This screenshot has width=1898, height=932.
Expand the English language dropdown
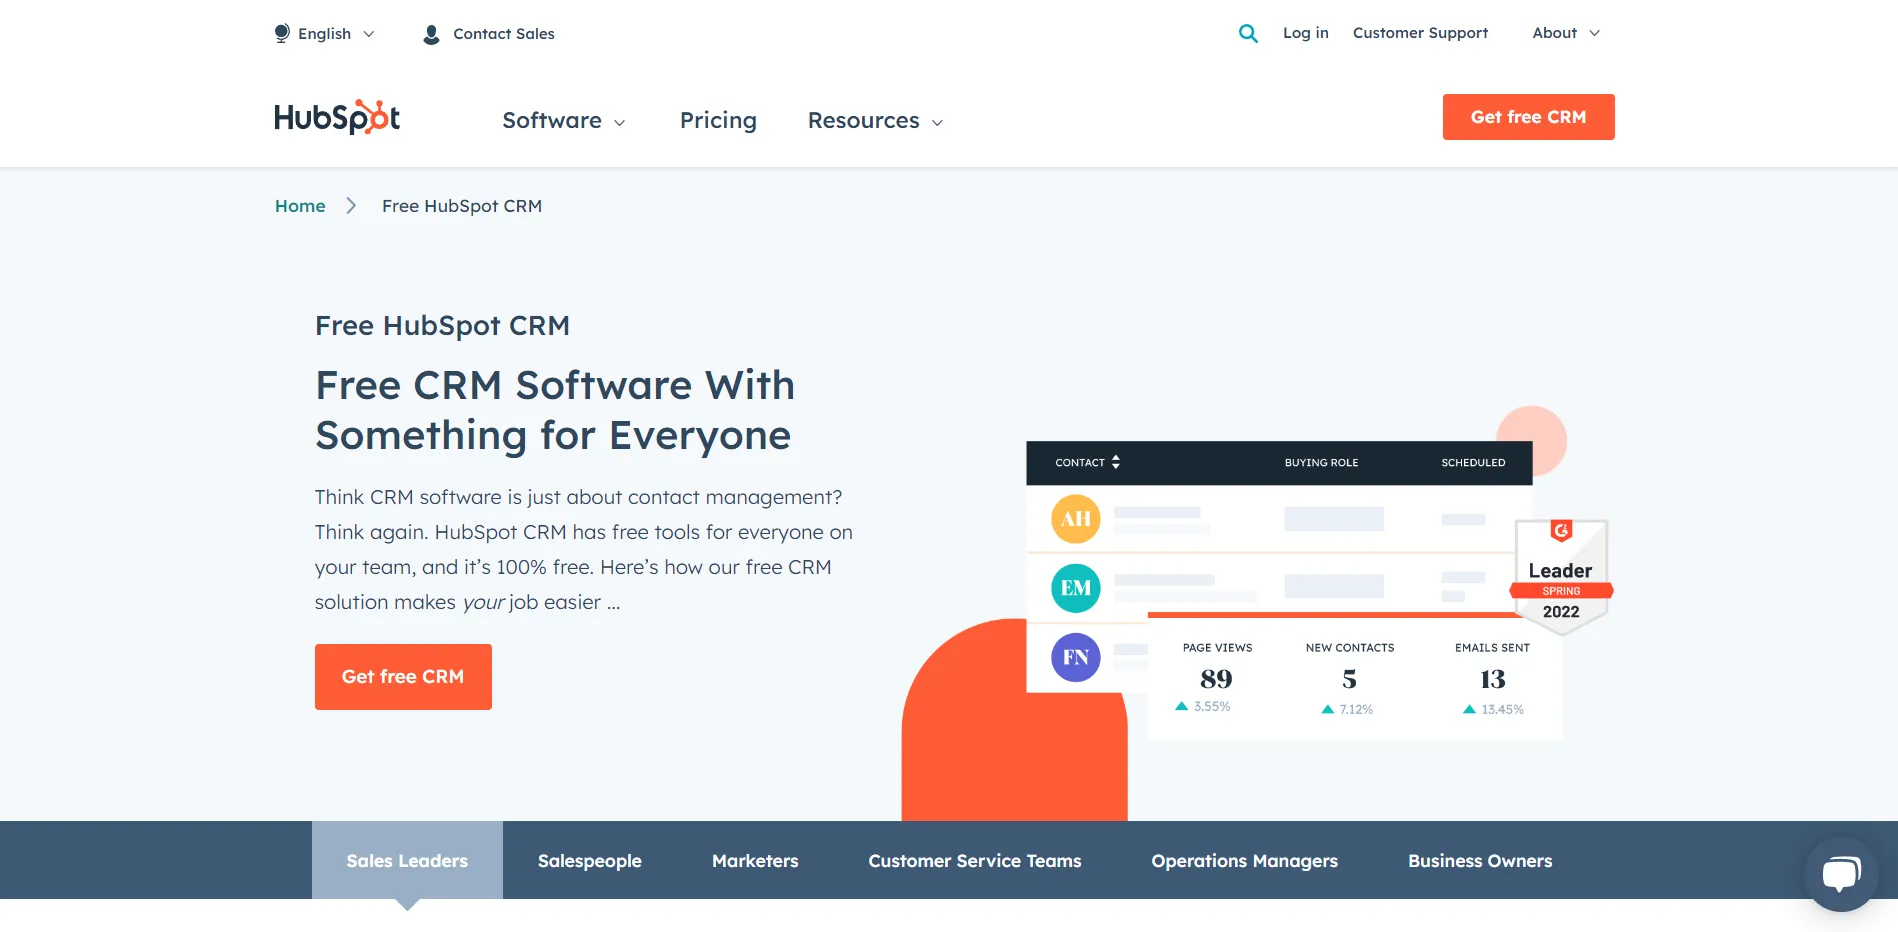pyautogui.click(x=325, y=34)
